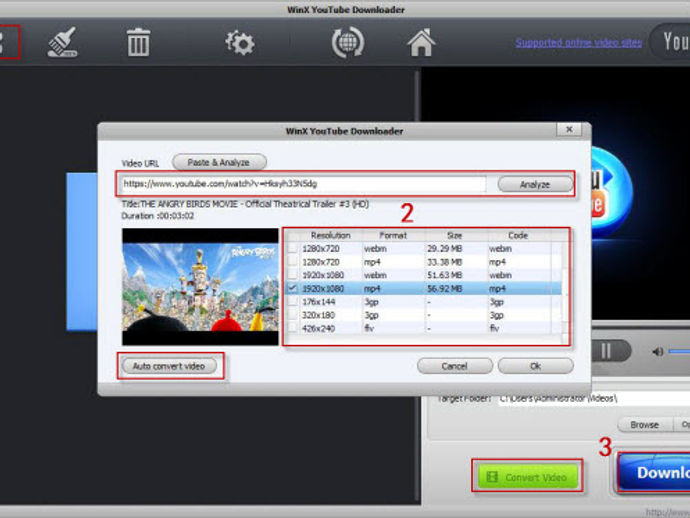The height and width of the screenshot is (518, 690).
Task: Check the 1280x720 webm row checkbox
Action: [292, 249]
